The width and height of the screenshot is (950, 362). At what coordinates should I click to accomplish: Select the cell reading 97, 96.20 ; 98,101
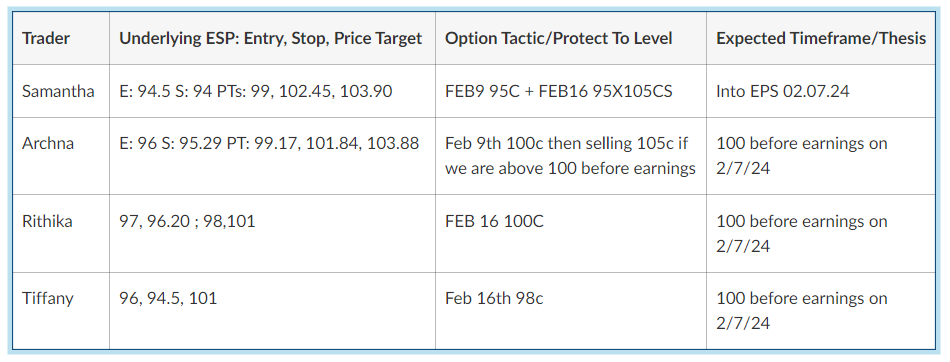point(272,233)
